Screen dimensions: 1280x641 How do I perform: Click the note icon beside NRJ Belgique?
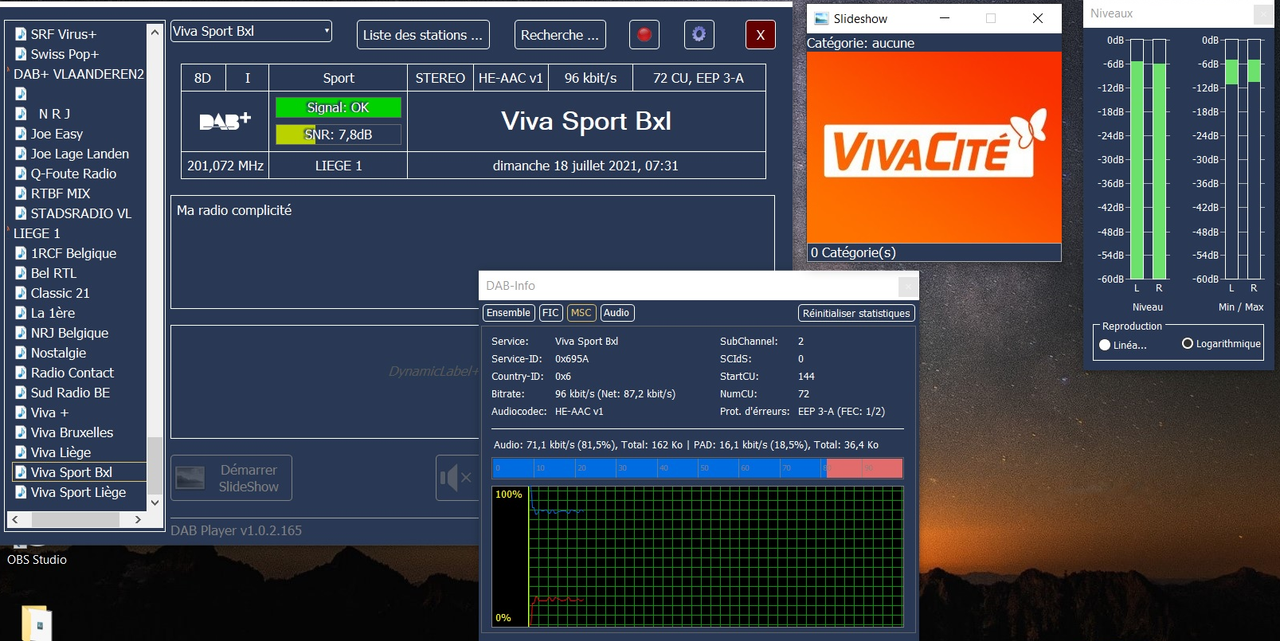pos(20,333)
